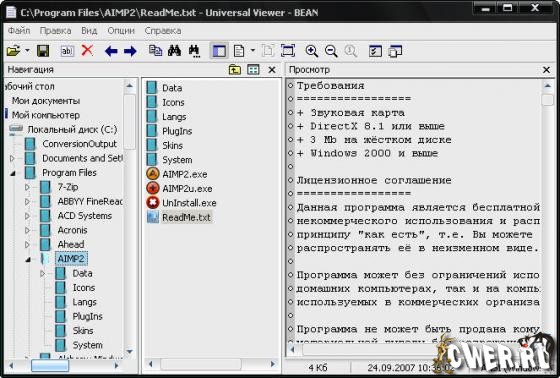560x378 pixels.
Task: Click the navigation tree horizontal scrollbar thumb
Action: pos(50,365)
